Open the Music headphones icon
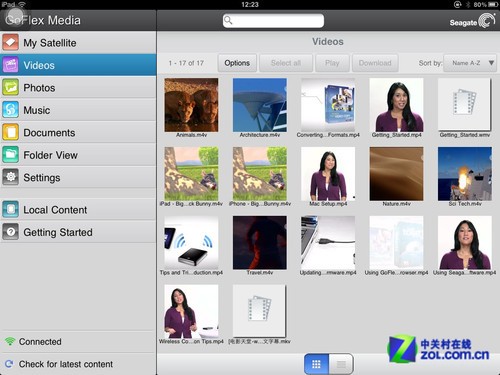 click(10, 110)
